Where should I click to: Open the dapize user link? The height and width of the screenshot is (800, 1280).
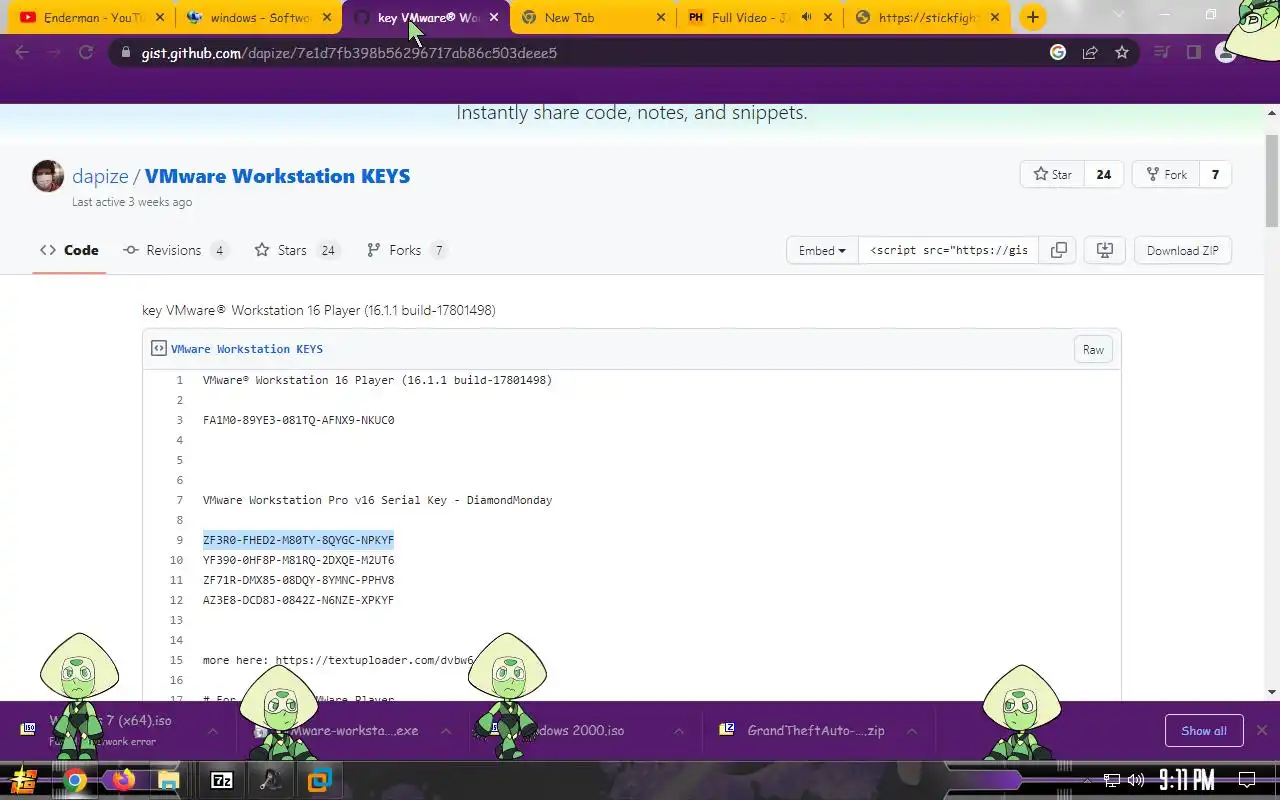coord(100,176)
